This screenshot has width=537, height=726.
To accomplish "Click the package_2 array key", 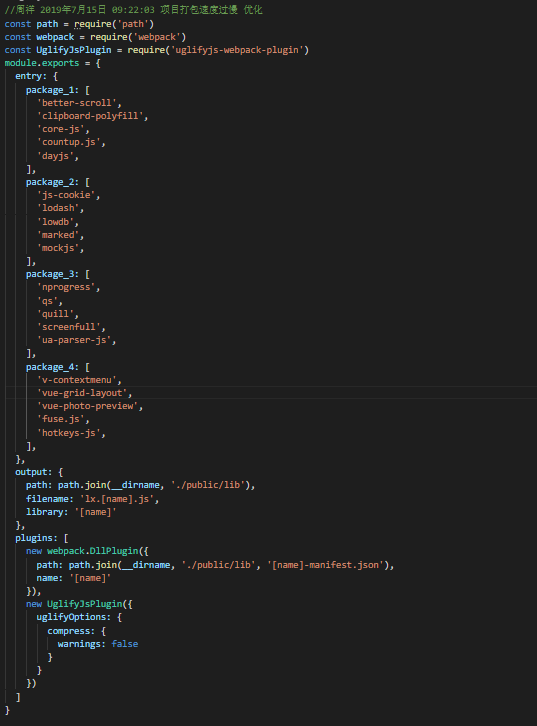I will (x=50, y=182).
